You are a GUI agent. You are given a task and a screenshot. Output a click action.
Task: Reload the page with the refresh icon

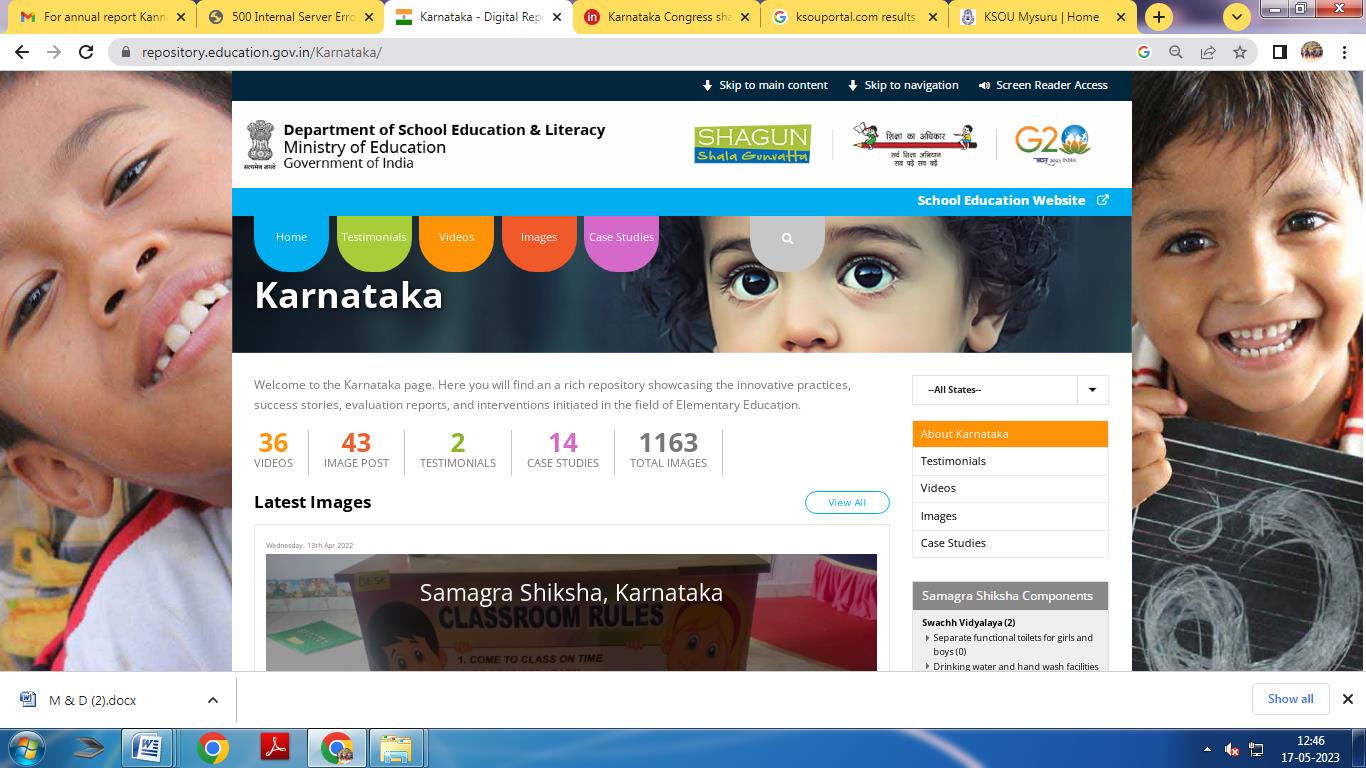[86, 52]
